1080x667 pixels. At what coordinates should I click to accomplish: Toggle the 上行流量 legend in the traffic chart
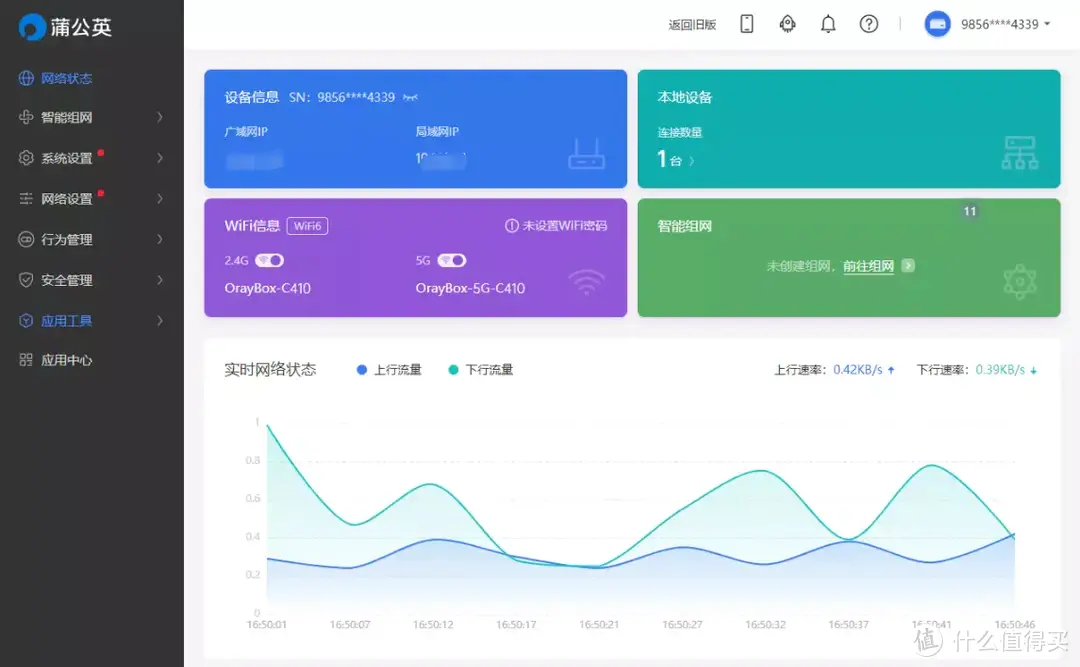click(388, 369)
